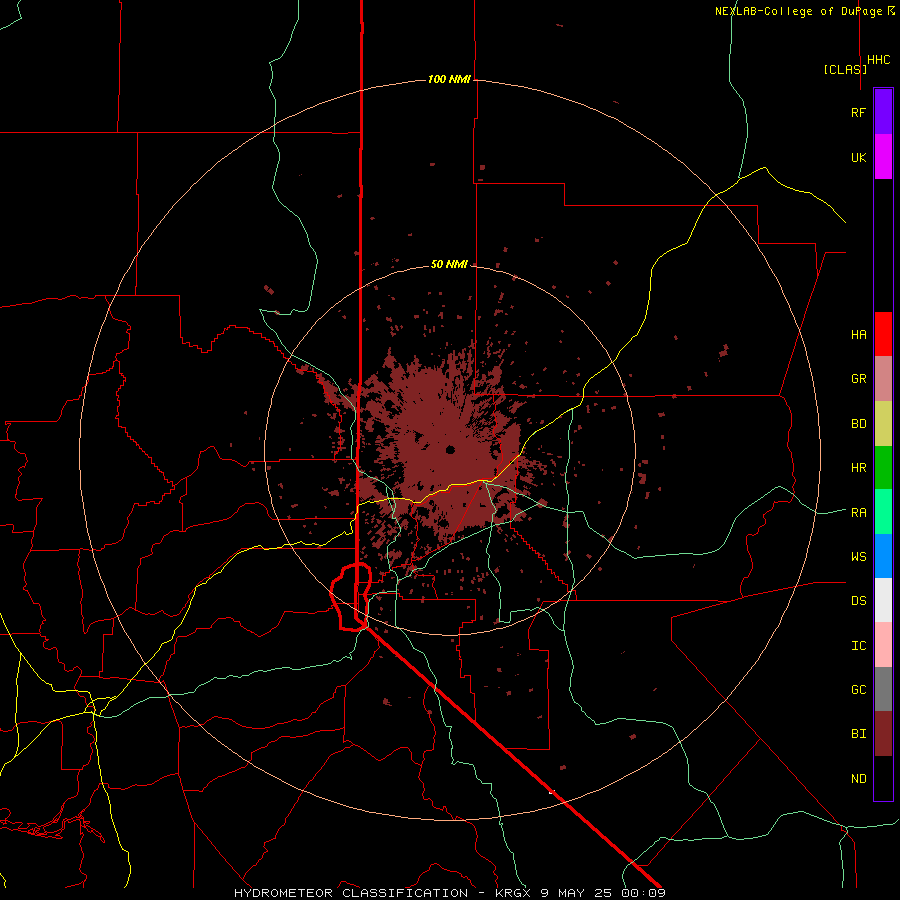Click the GC gray legend block

[883, 689]
